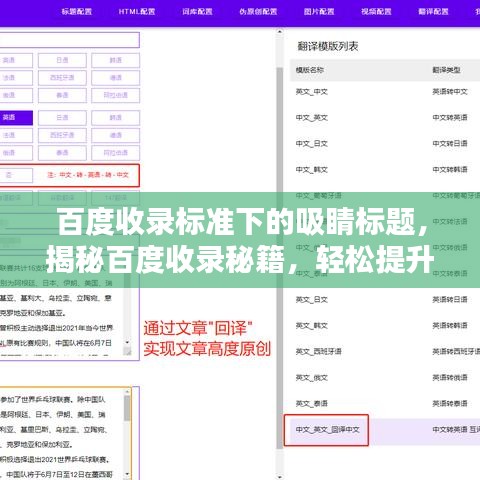Click the center panel scrollbar down arrow
The height and width of the screenshot is (480, 480).
[x=280, y=477]
